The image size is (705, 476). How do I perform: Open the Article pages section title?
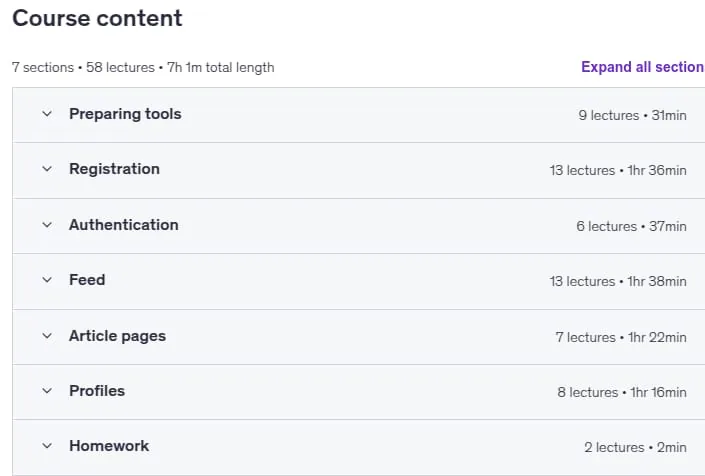point(117,336)
